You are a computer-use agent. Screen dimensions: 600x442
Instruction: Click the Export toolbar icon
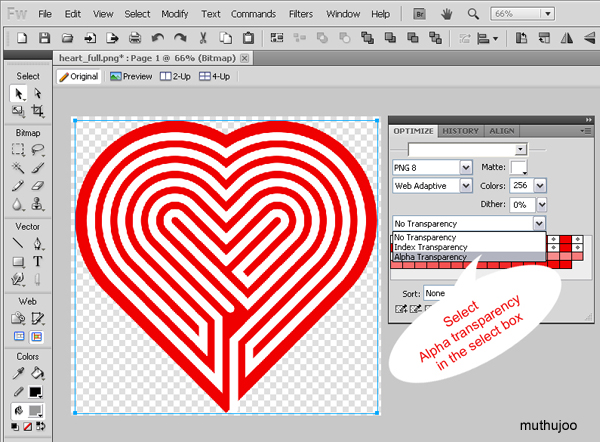112,38
